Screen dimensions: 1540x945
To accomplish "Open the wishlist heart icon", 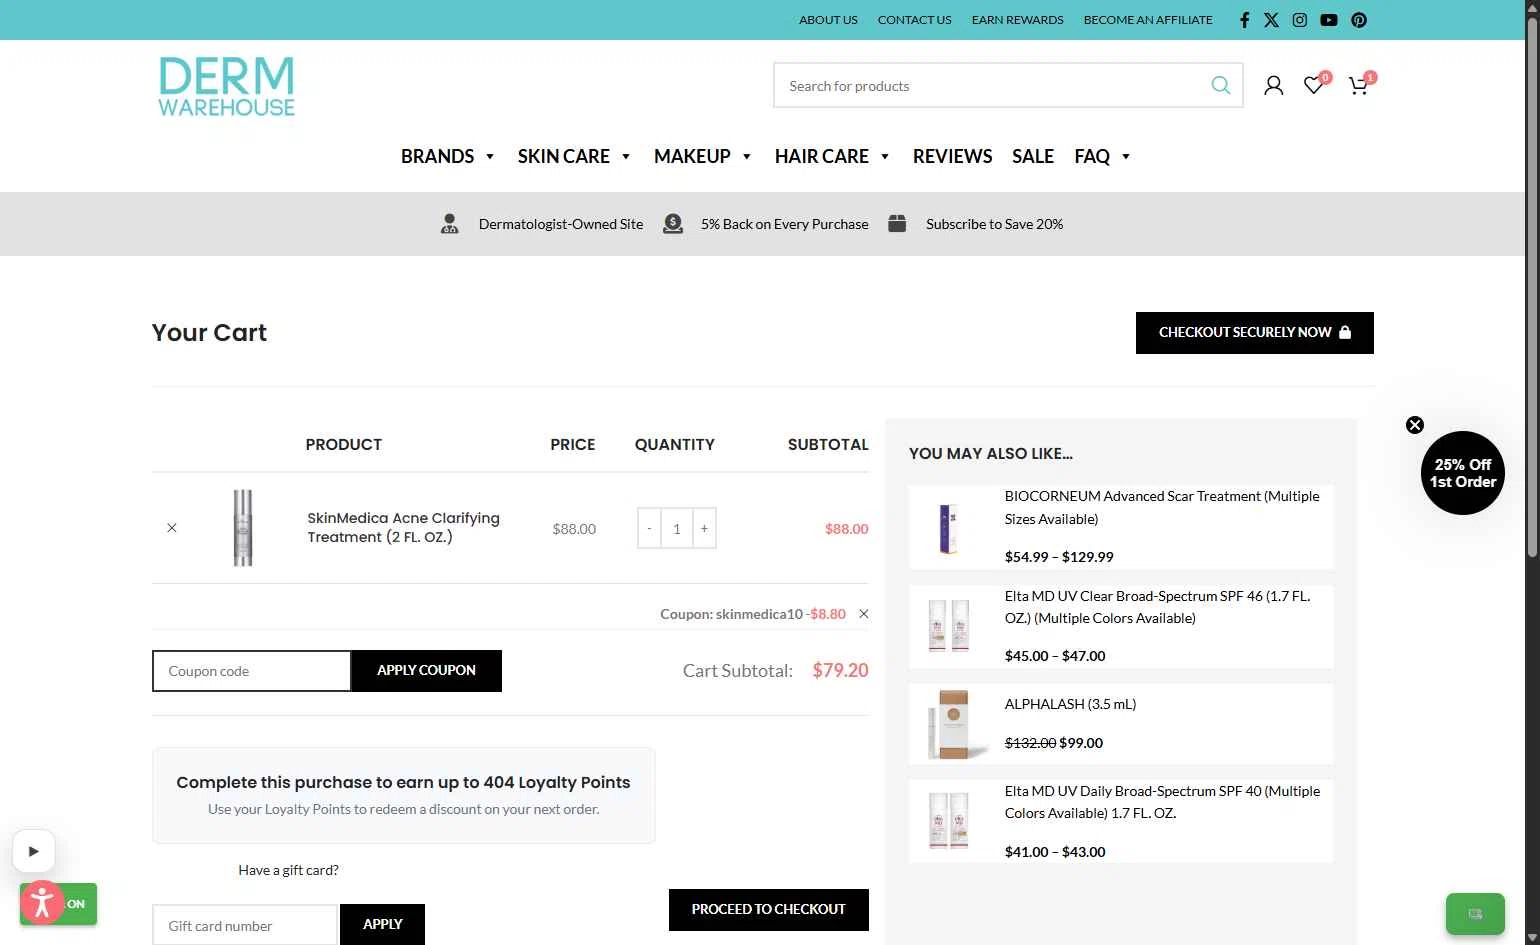I will pos(1314,86).
